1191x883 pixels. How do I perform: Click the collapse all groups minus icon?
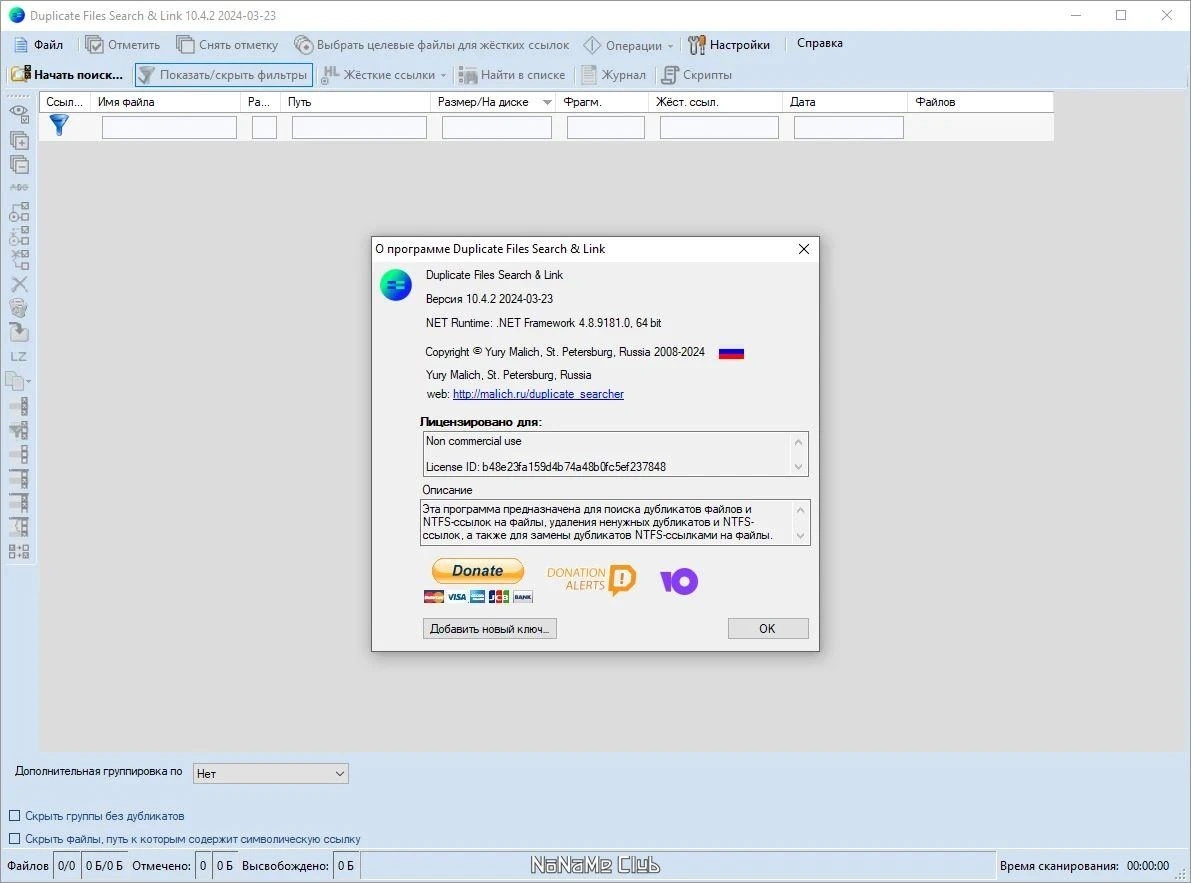[19, 164]
